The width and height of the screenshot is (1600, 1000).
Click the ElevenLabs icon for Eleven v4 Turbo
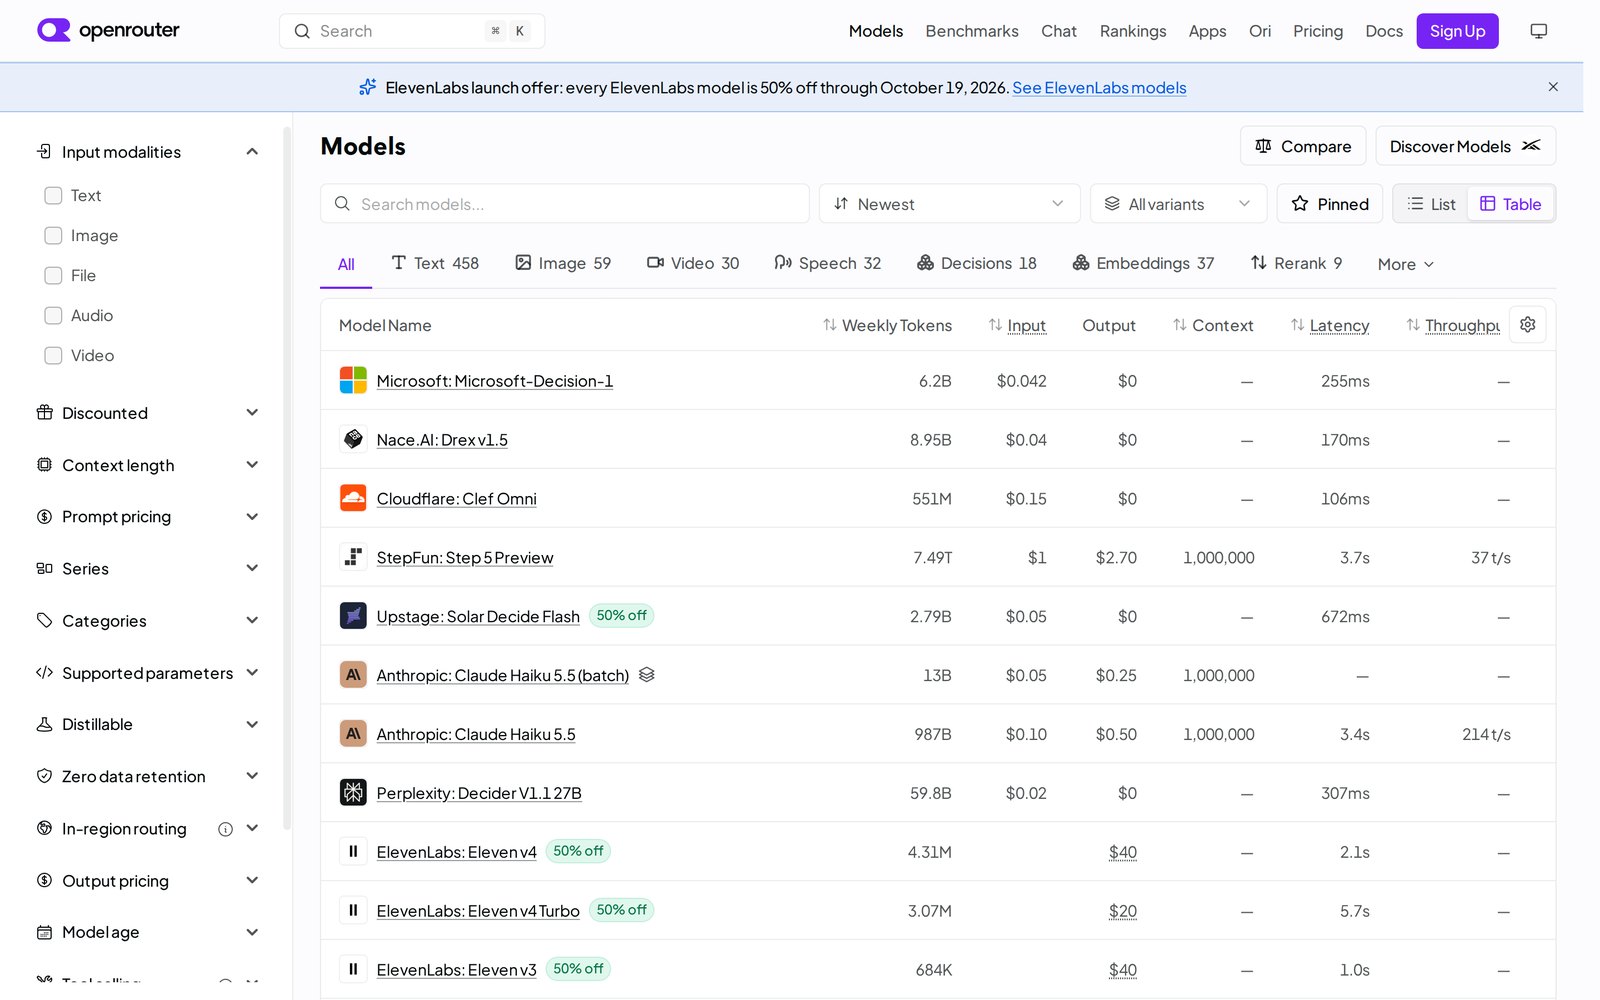[x=353, y=911]
